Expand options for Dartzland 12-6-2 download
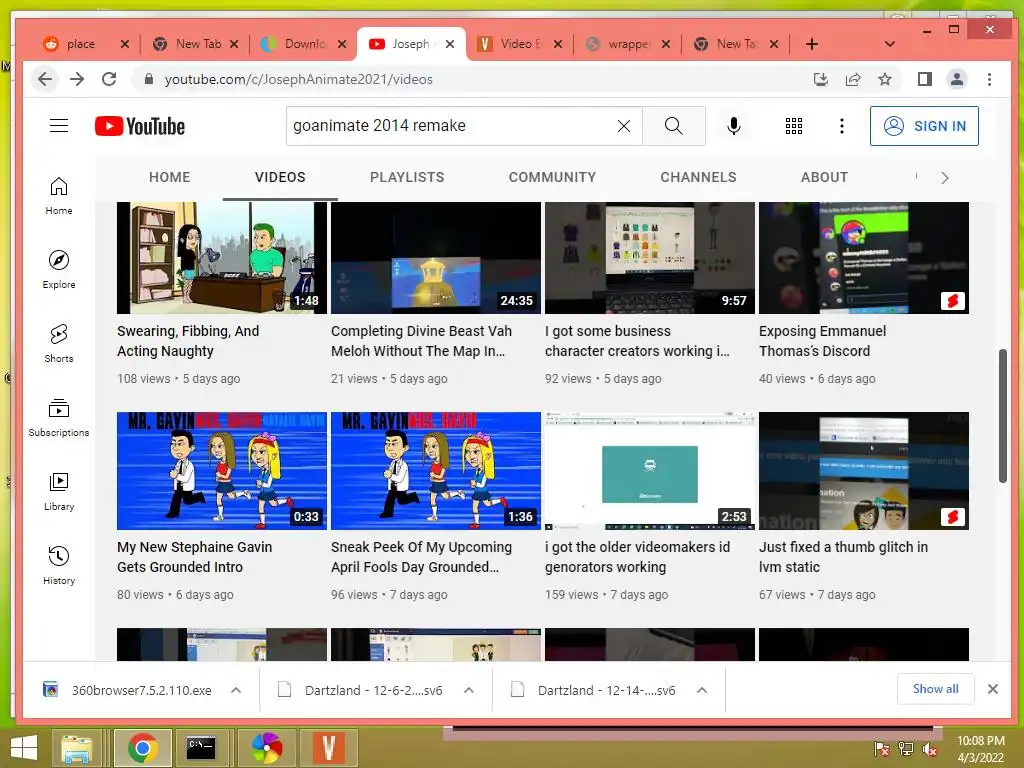 (469, 690)
